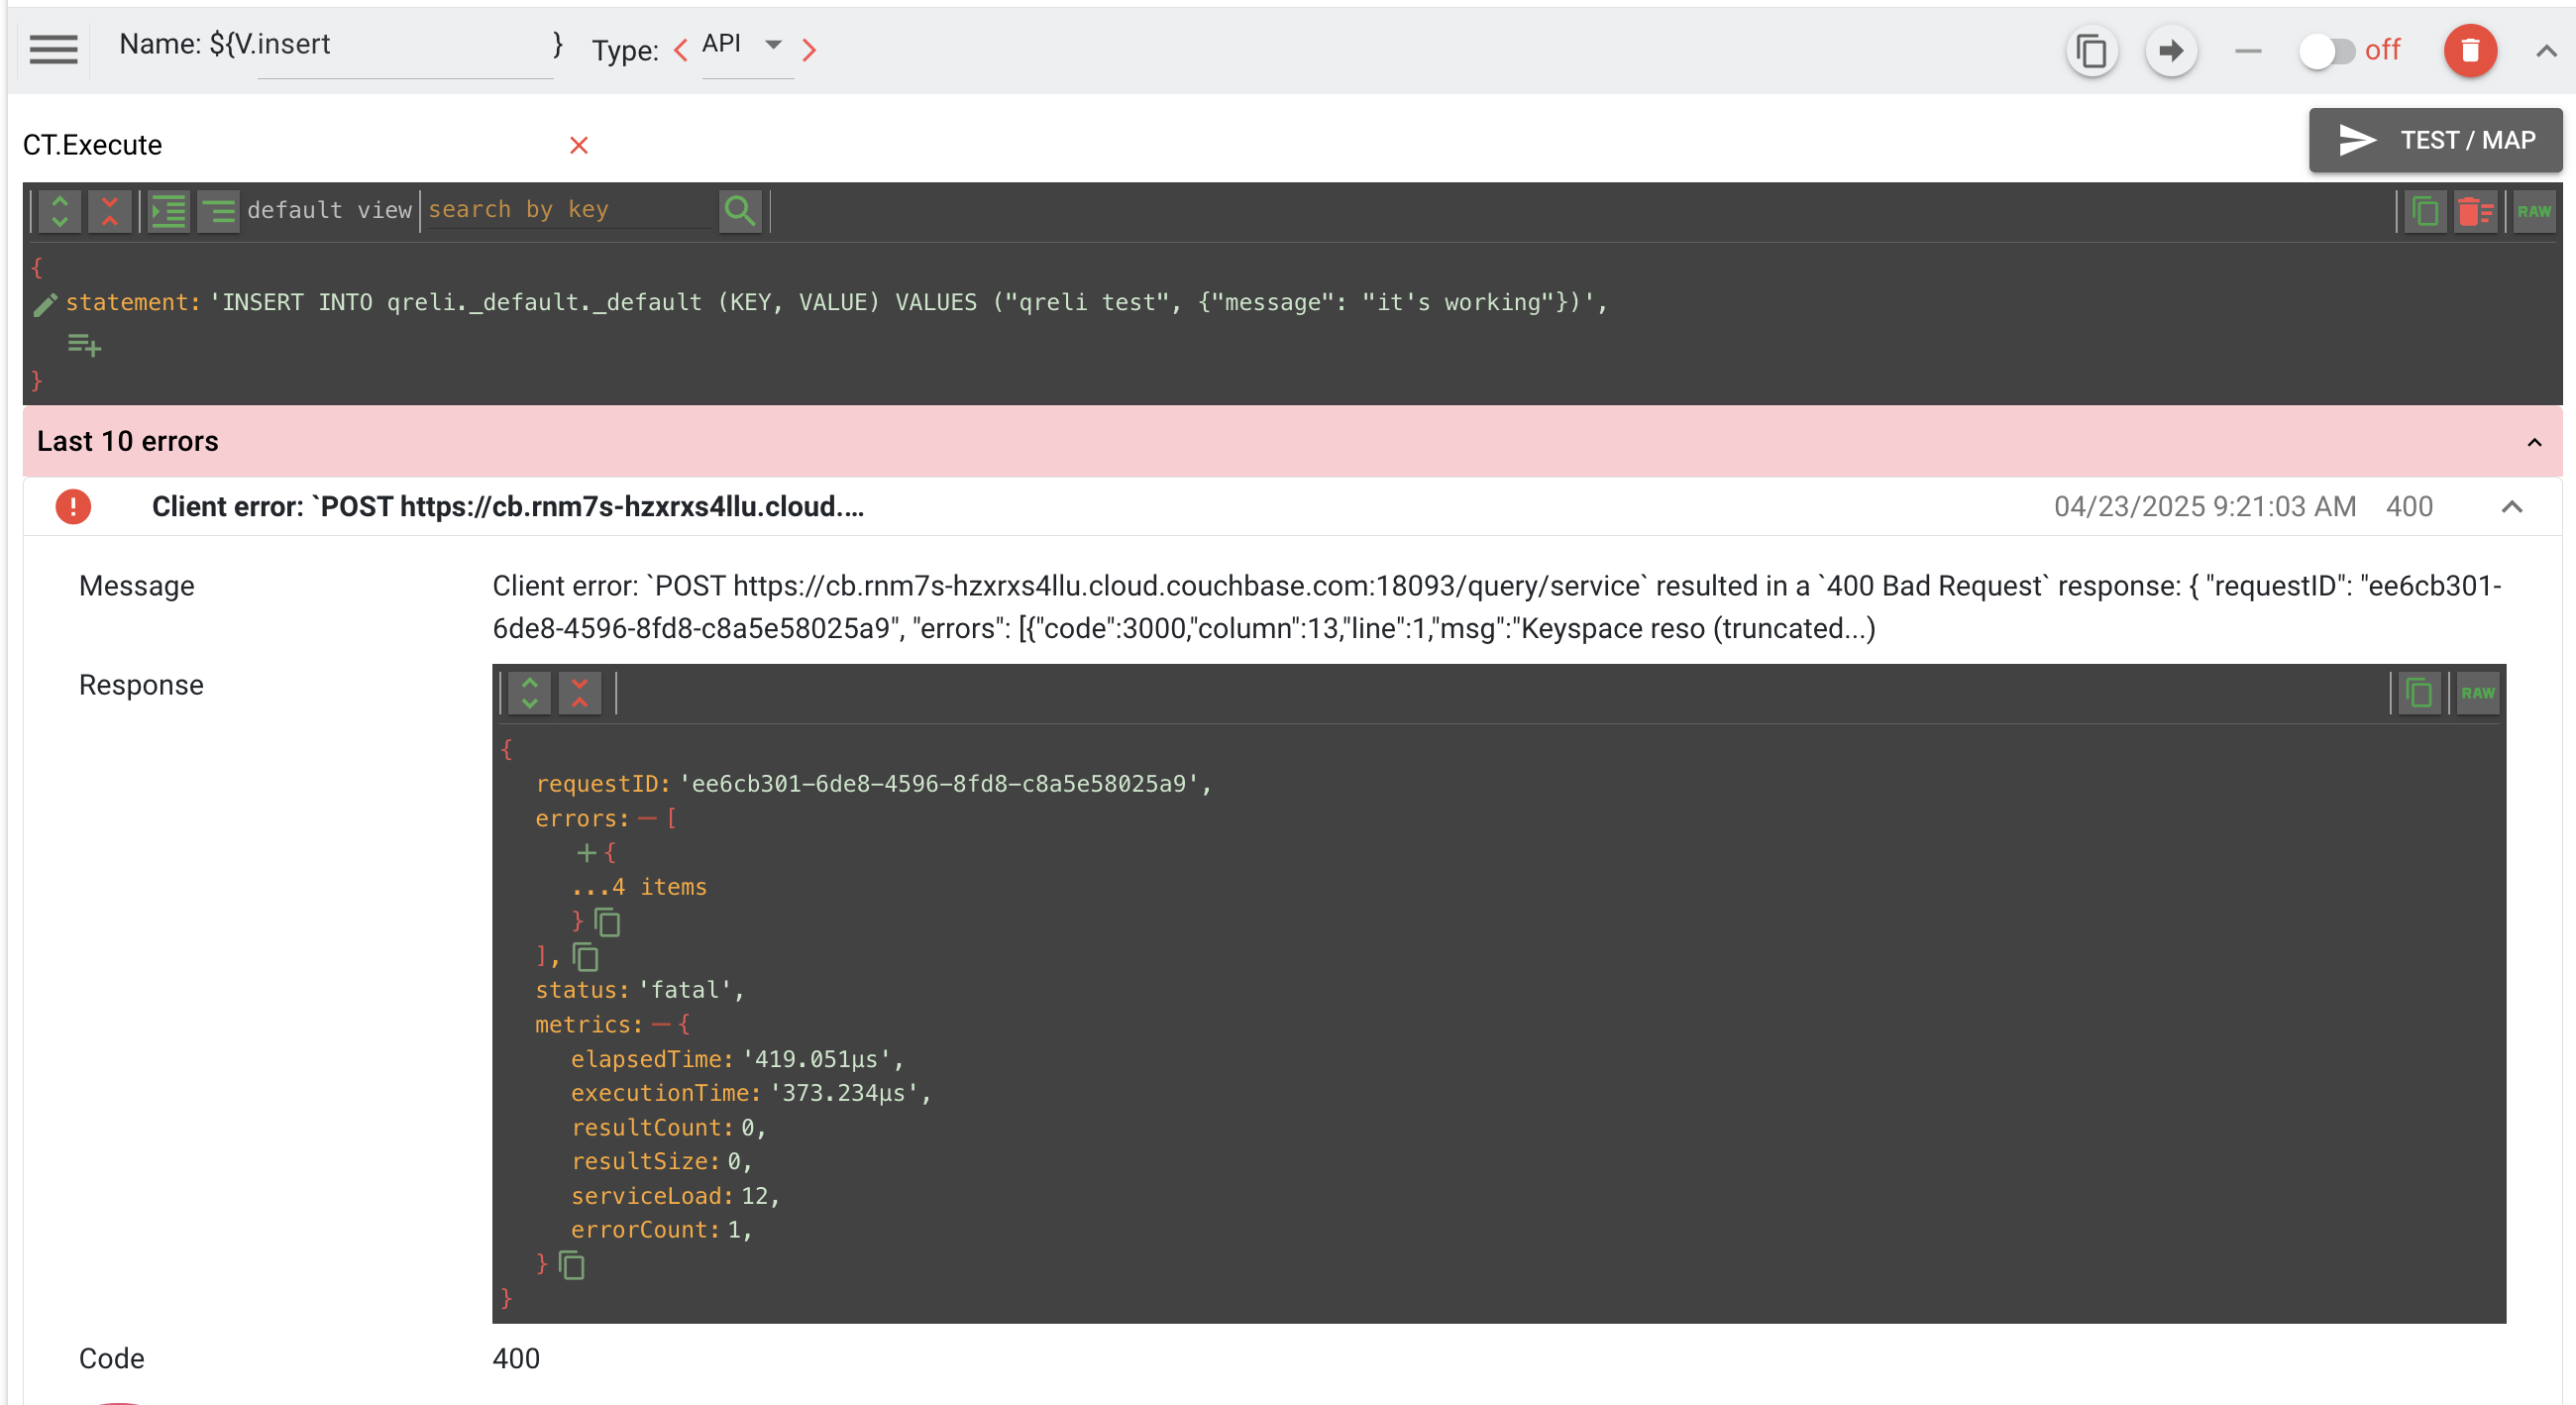2576x1405 pixels.
Task: Click the red delete trash button
Action: pos(2469,50)
